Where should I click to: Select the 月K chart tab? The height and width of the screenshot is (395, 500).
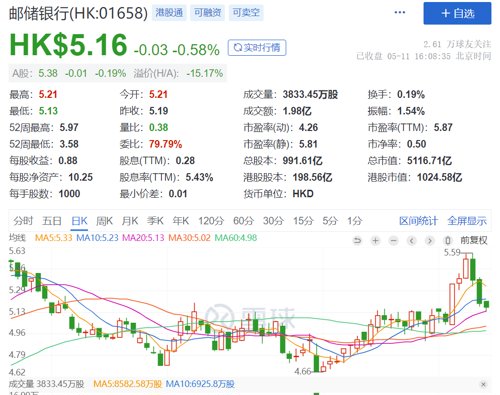pyautogui.click(x=130, y=221)
